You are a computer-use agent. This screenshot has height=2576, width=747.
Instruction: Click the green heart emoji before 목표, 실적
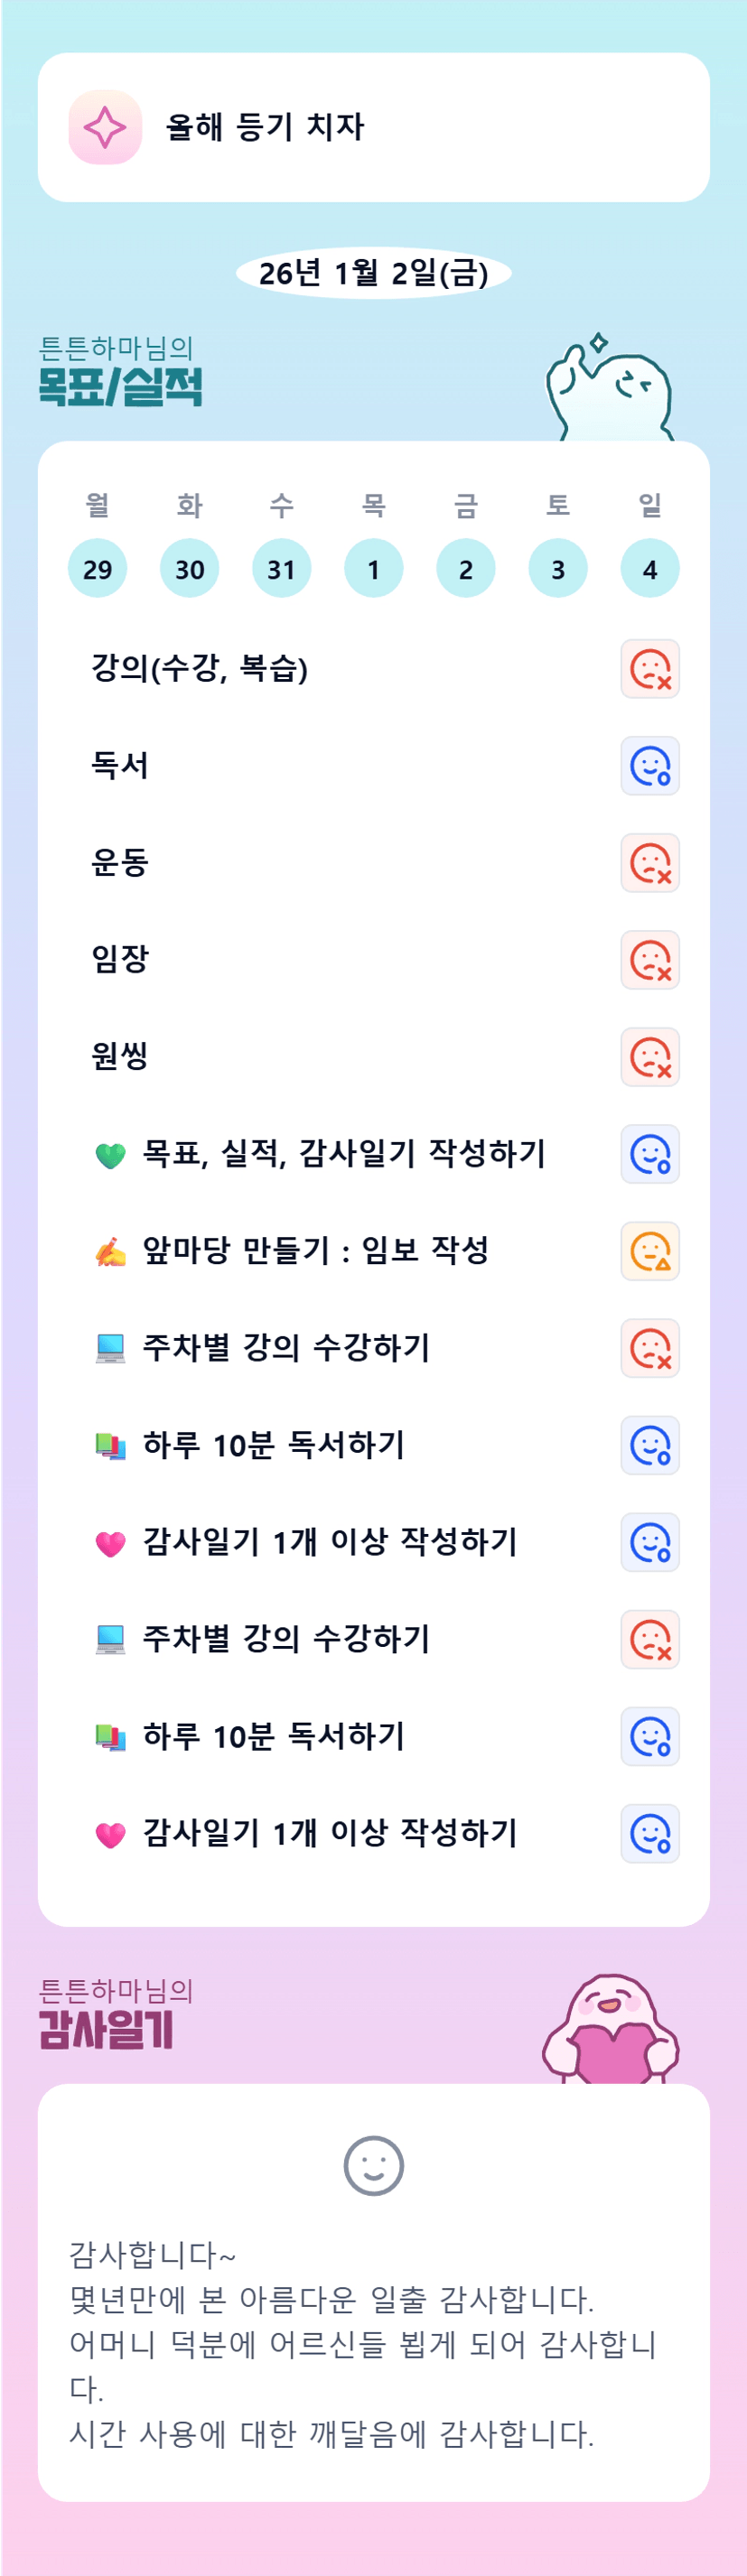click(x=110, y=1155)
